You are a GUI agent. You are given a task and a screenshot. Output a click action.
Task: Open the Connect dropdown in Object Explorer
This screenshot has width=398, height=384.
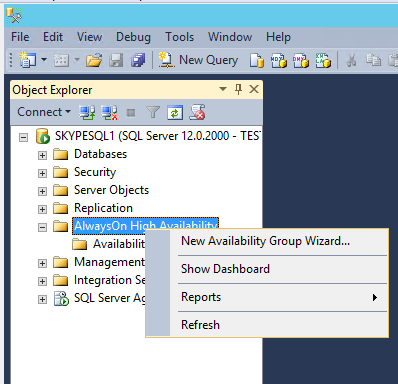[44, 112]
